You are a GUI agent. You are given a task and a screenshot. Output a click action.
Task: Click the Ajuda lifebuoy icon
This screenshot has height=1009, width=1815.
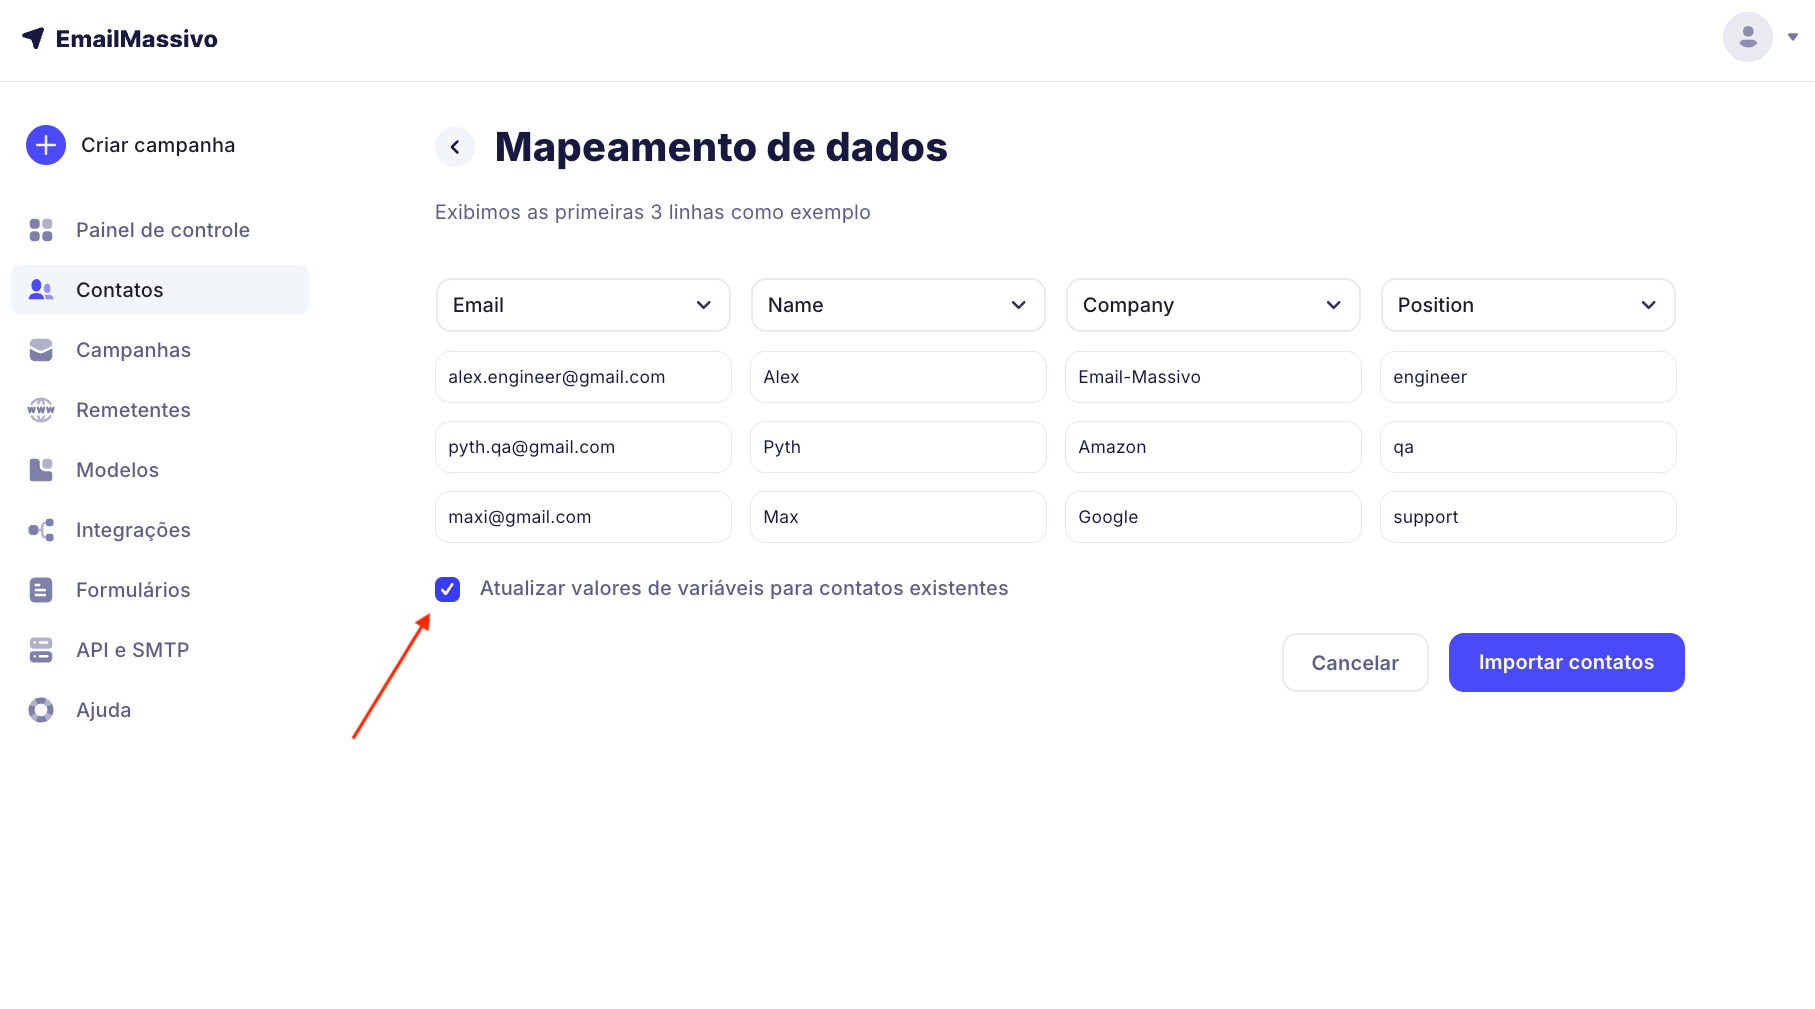point(41,710)
